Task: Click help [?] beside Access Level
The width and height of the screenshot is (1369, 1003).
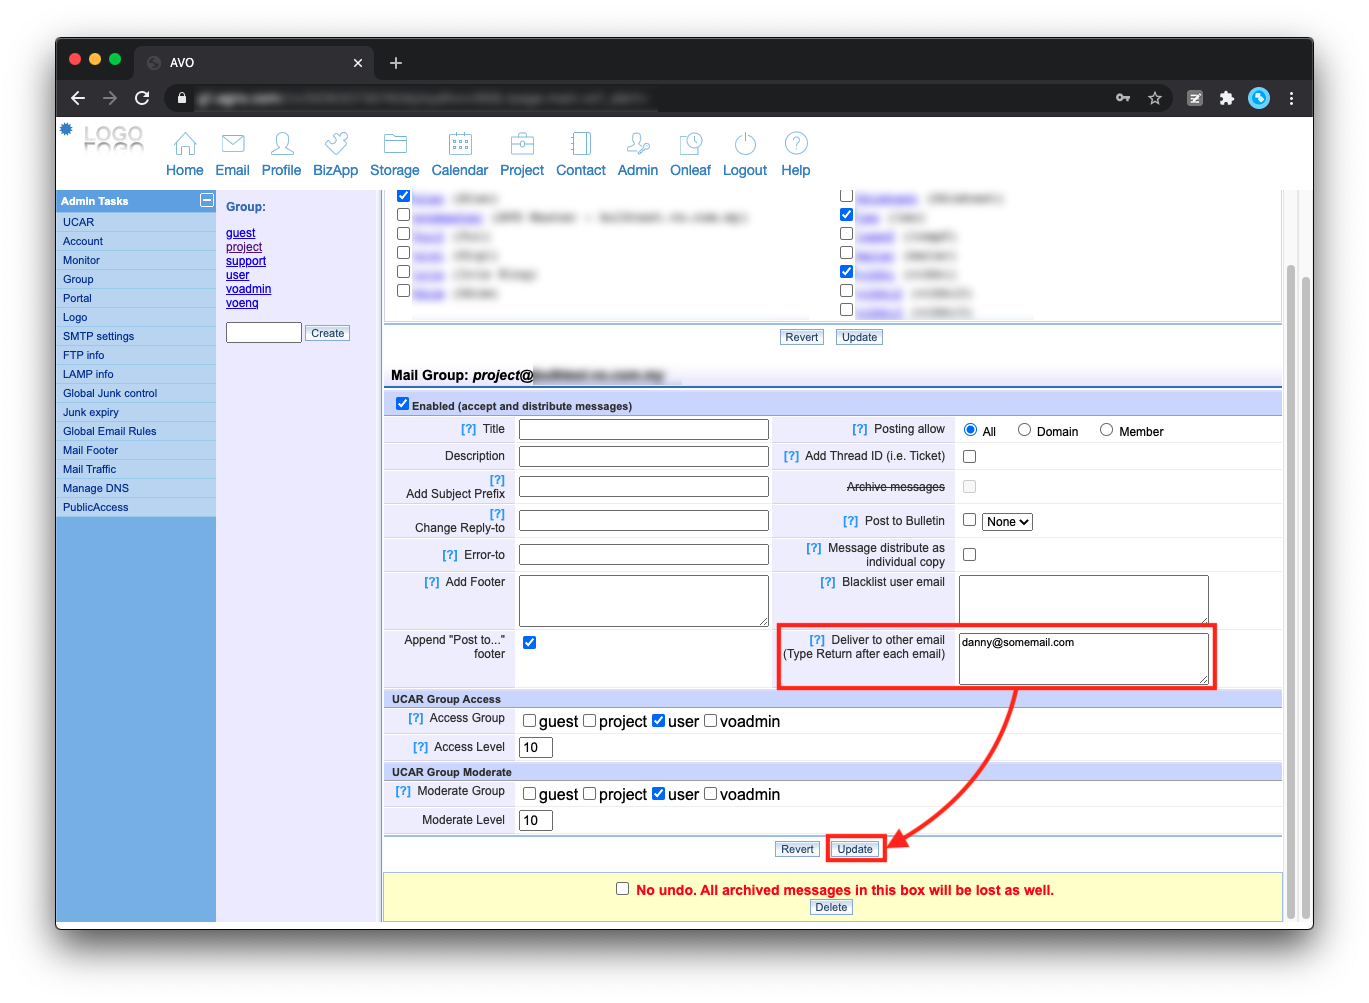Action: point(420,747)
